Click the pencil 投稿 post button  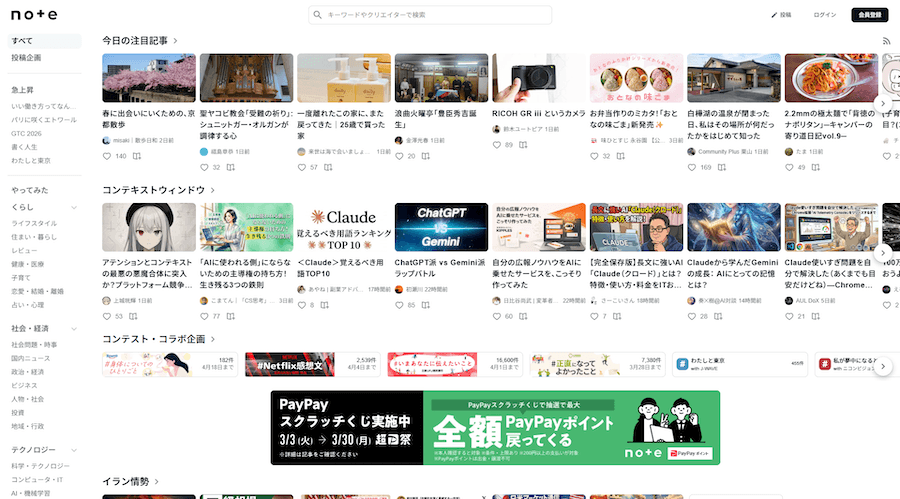click(781, 15)
